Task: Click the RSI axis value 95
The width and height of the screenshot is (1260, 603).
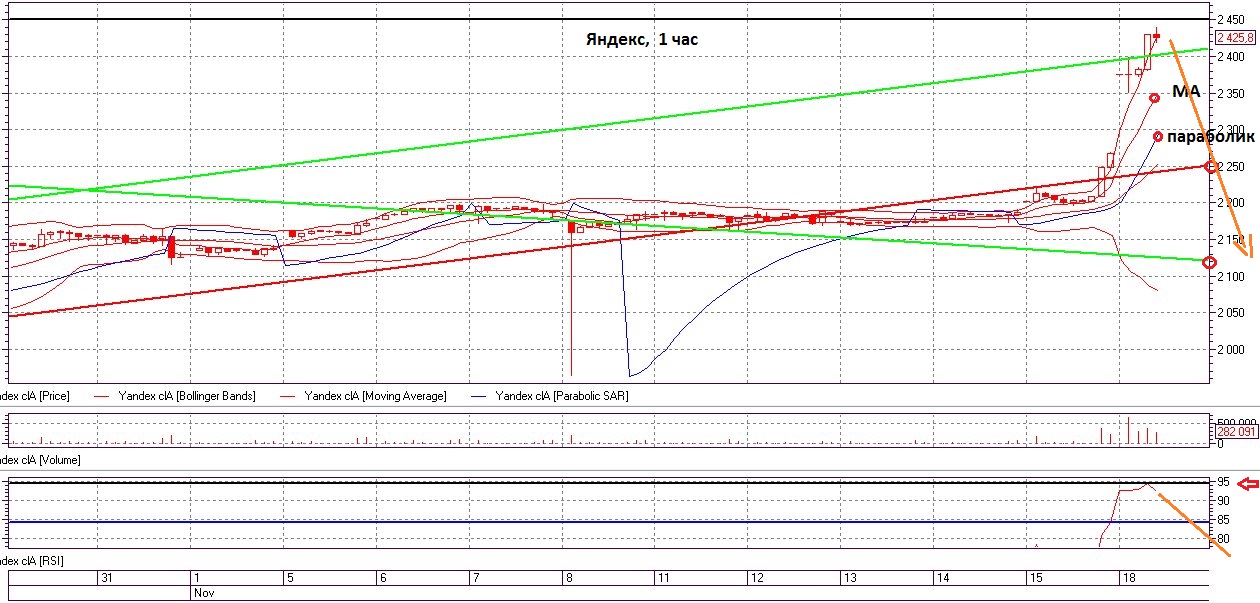Action: click(x=1223, y=482)
